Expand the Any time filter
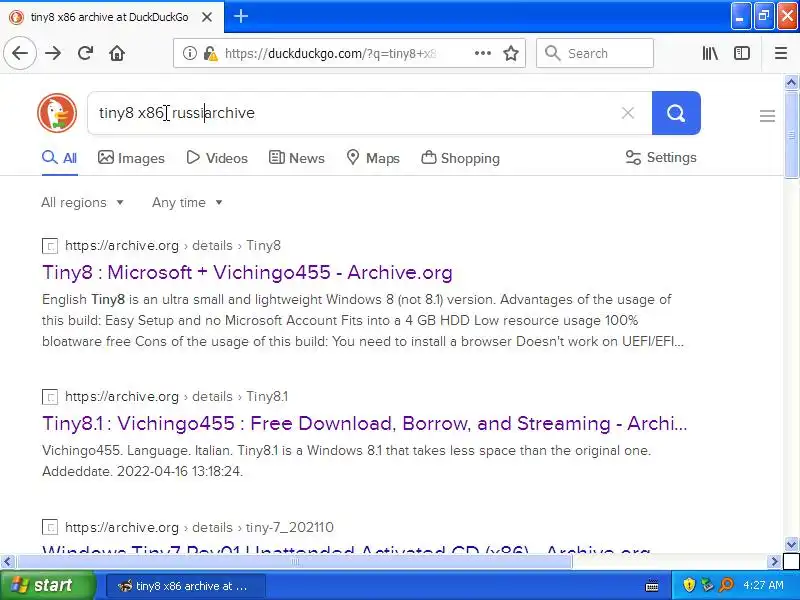 tap(187, 203)
